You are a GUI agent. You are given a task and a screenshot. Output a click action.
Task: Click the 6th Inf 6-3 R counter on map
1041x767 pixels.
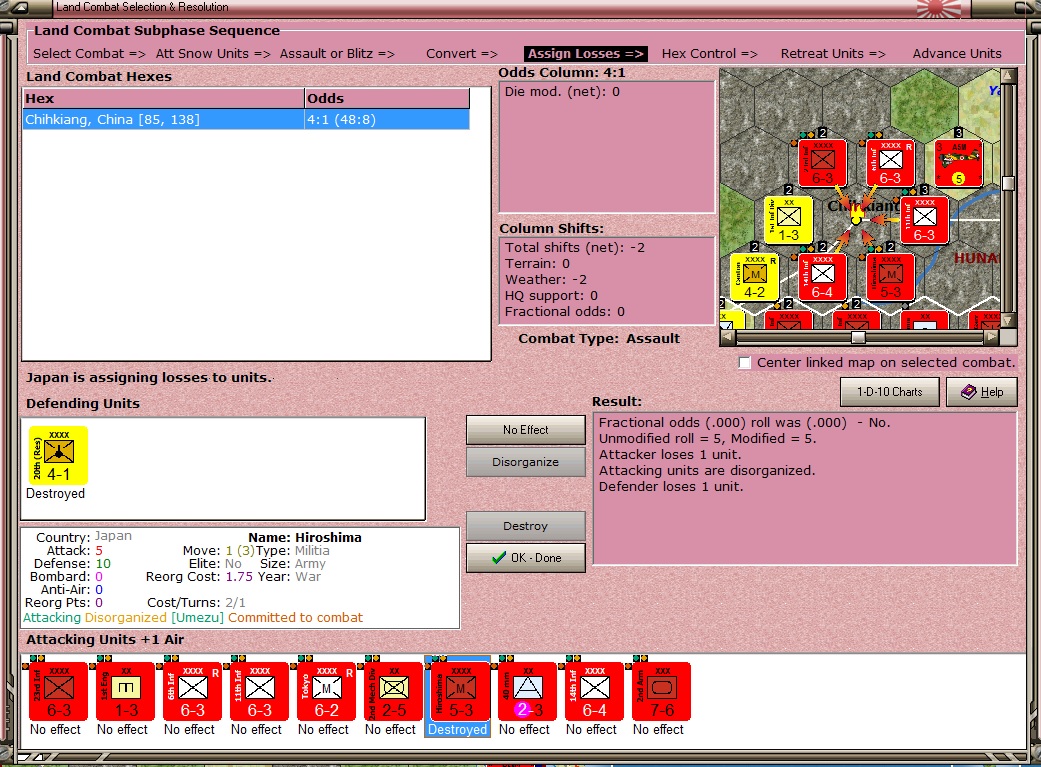(890, 163)
